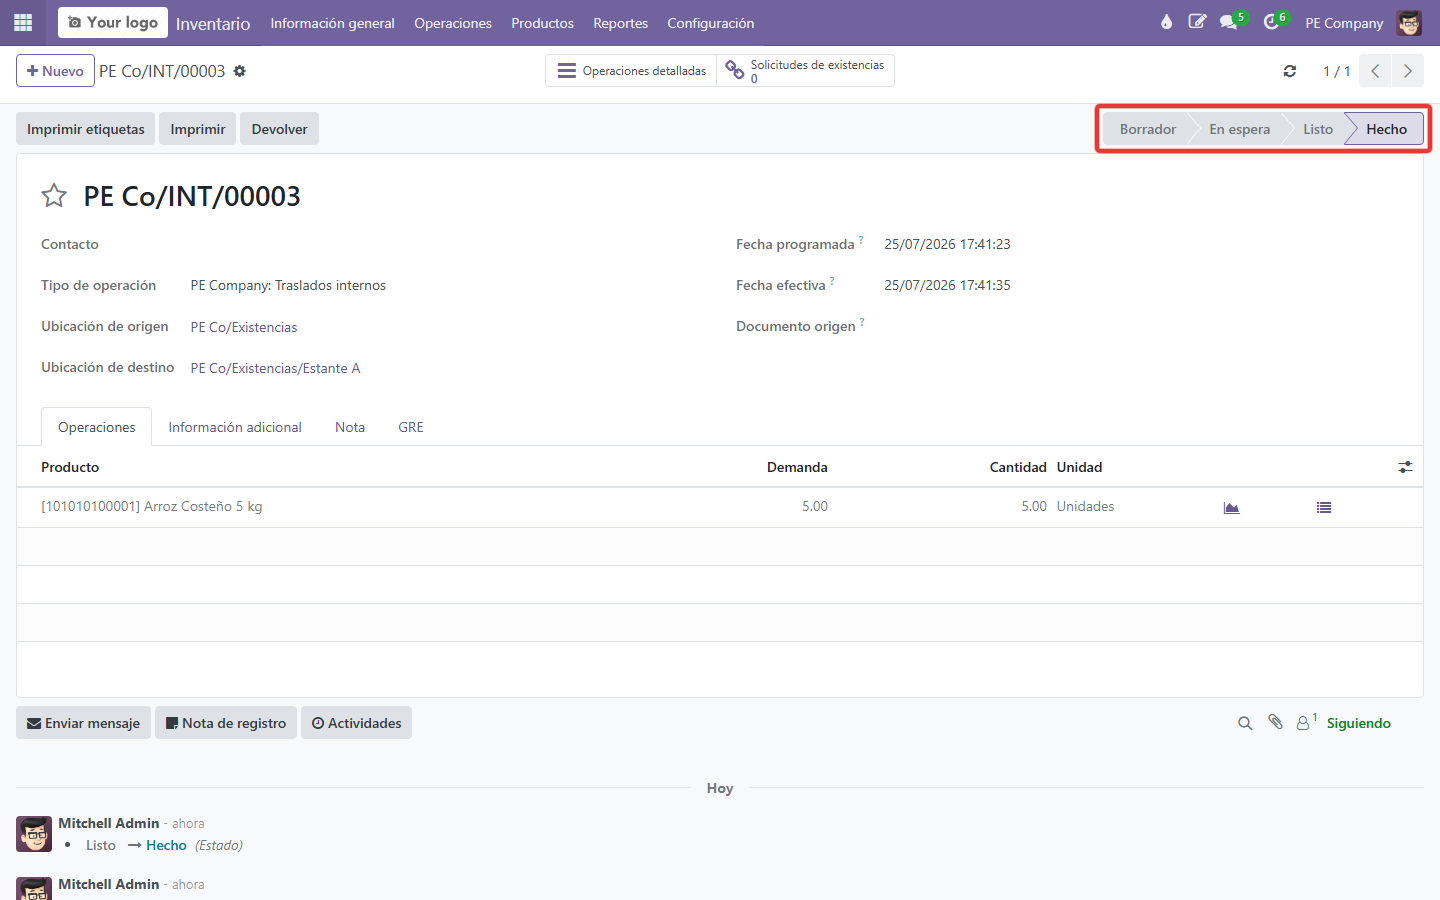This screenshot has height=900, width=1440.
Task: Open column settings adjust icon
Action: click(1405, 467)
